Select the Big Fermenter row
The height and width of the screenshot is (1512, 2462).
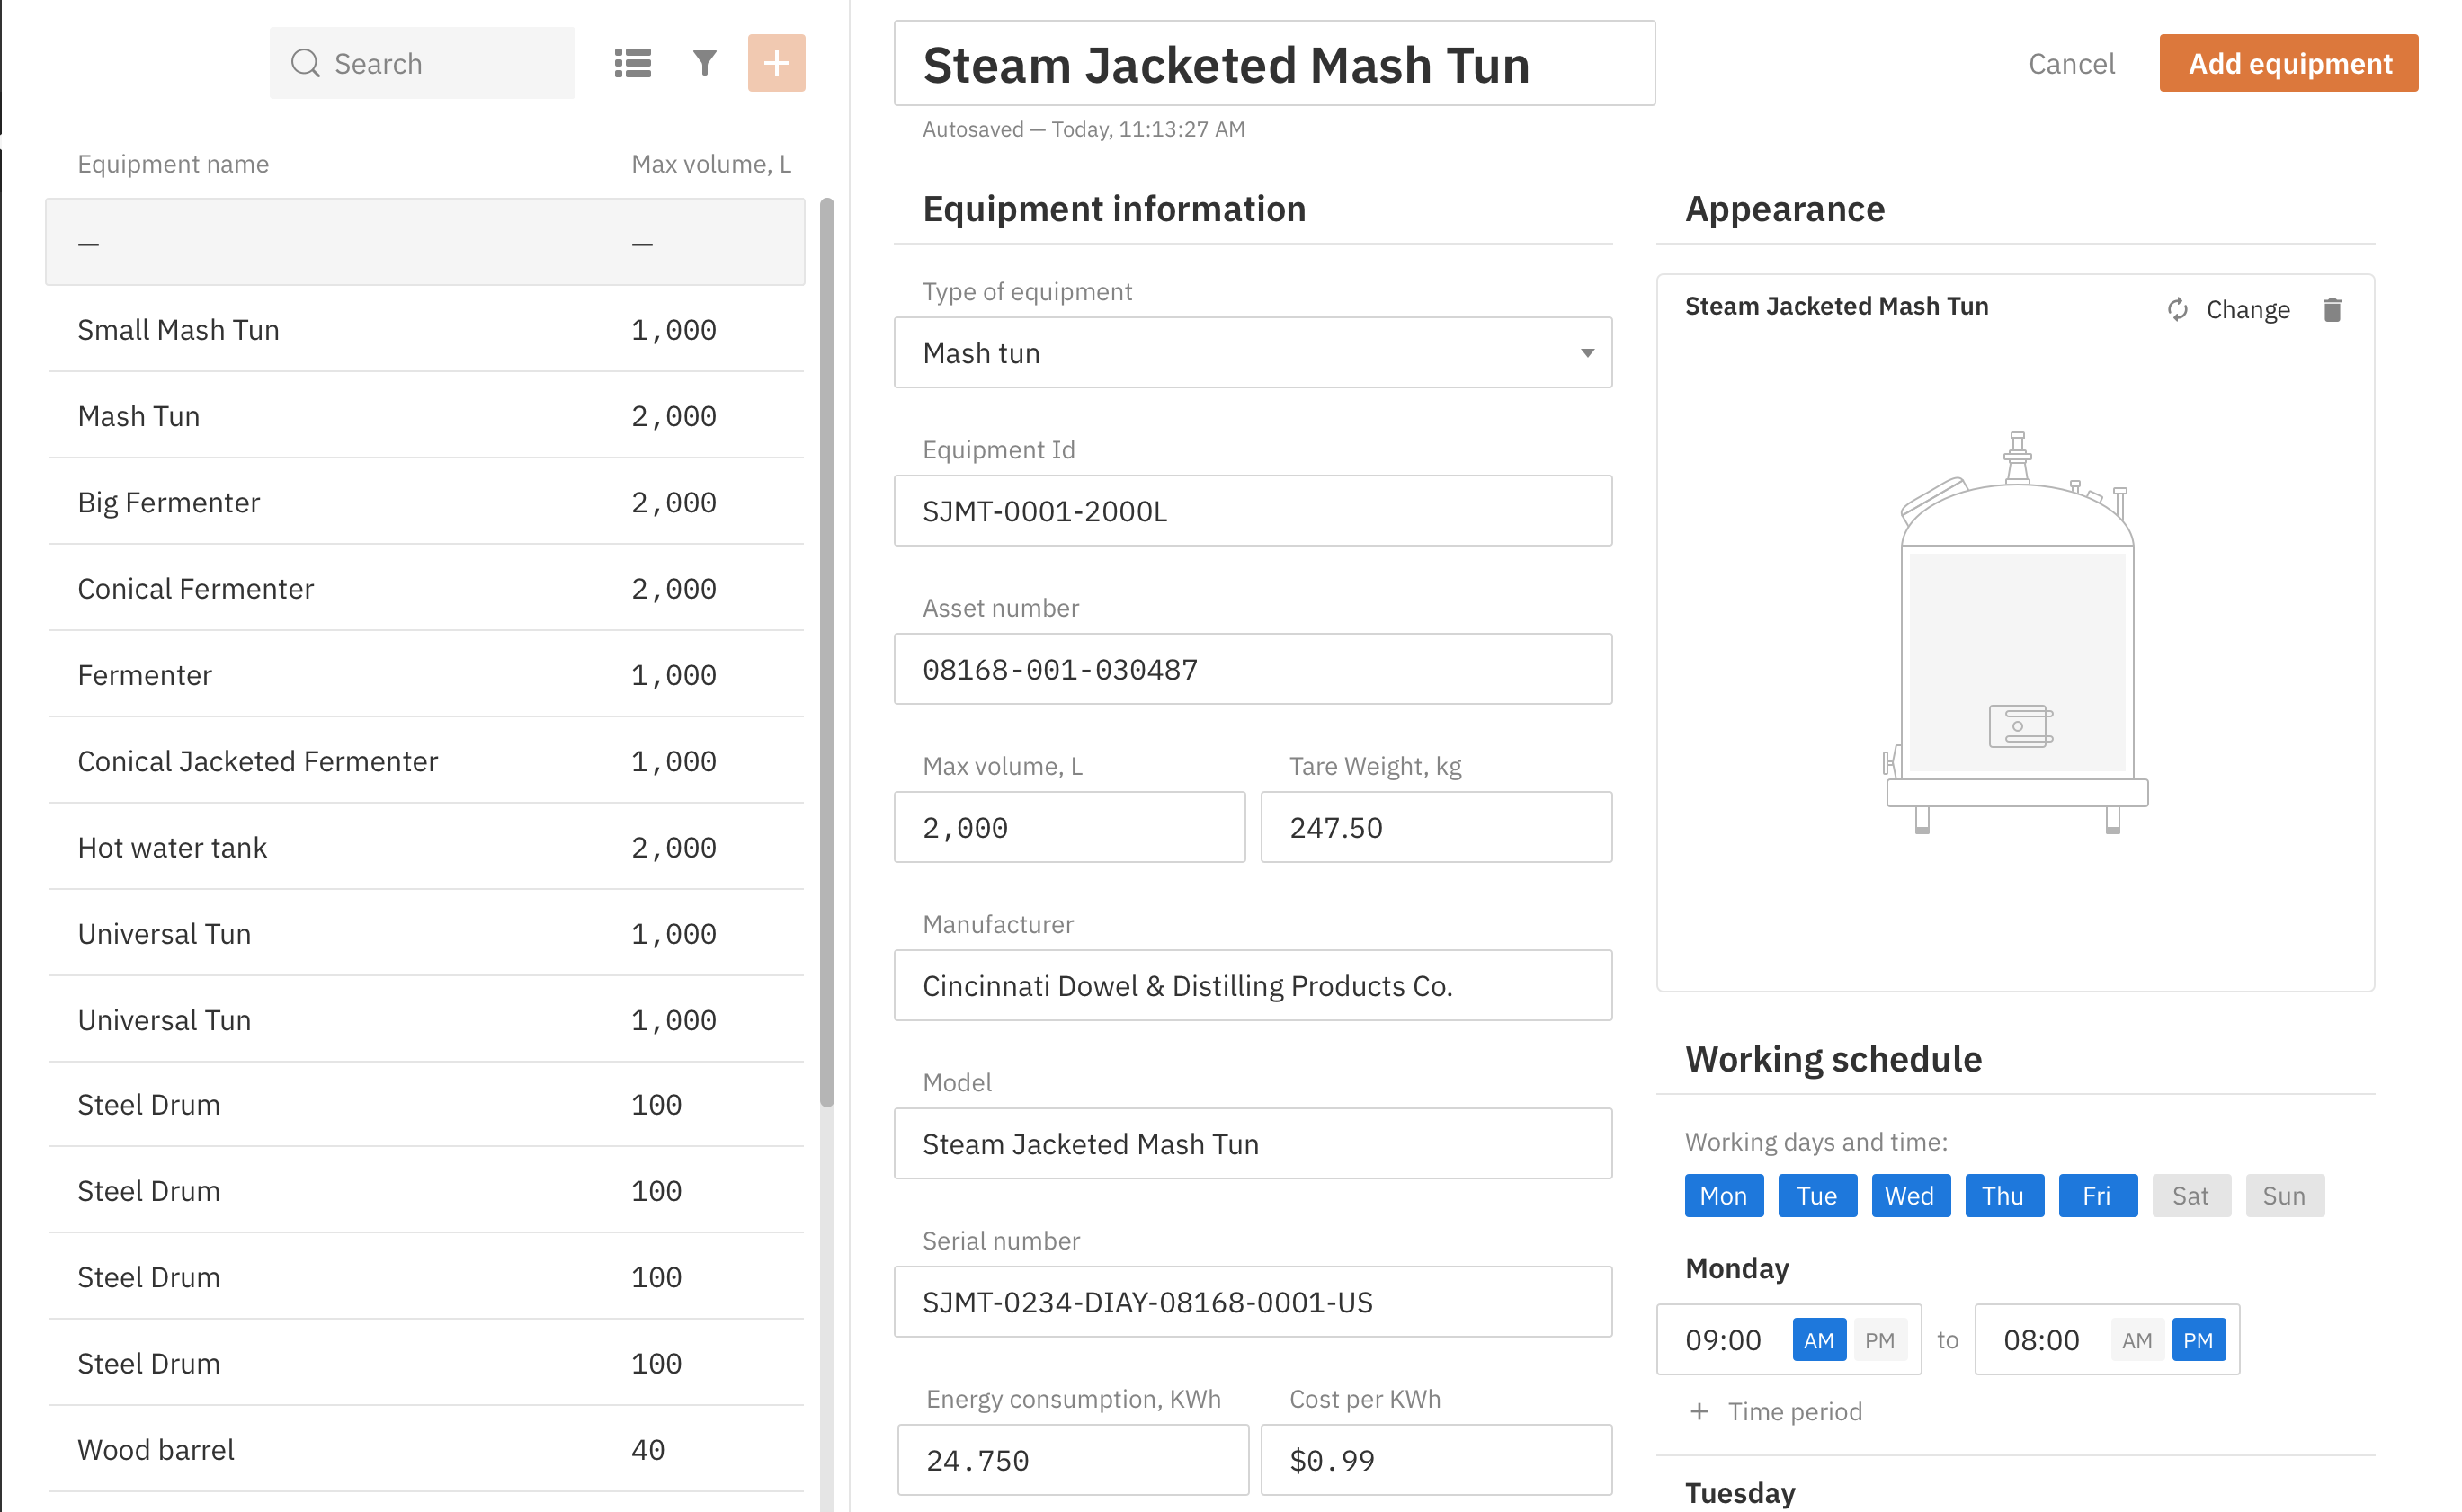pyautogui.click(x=426, y=502)
